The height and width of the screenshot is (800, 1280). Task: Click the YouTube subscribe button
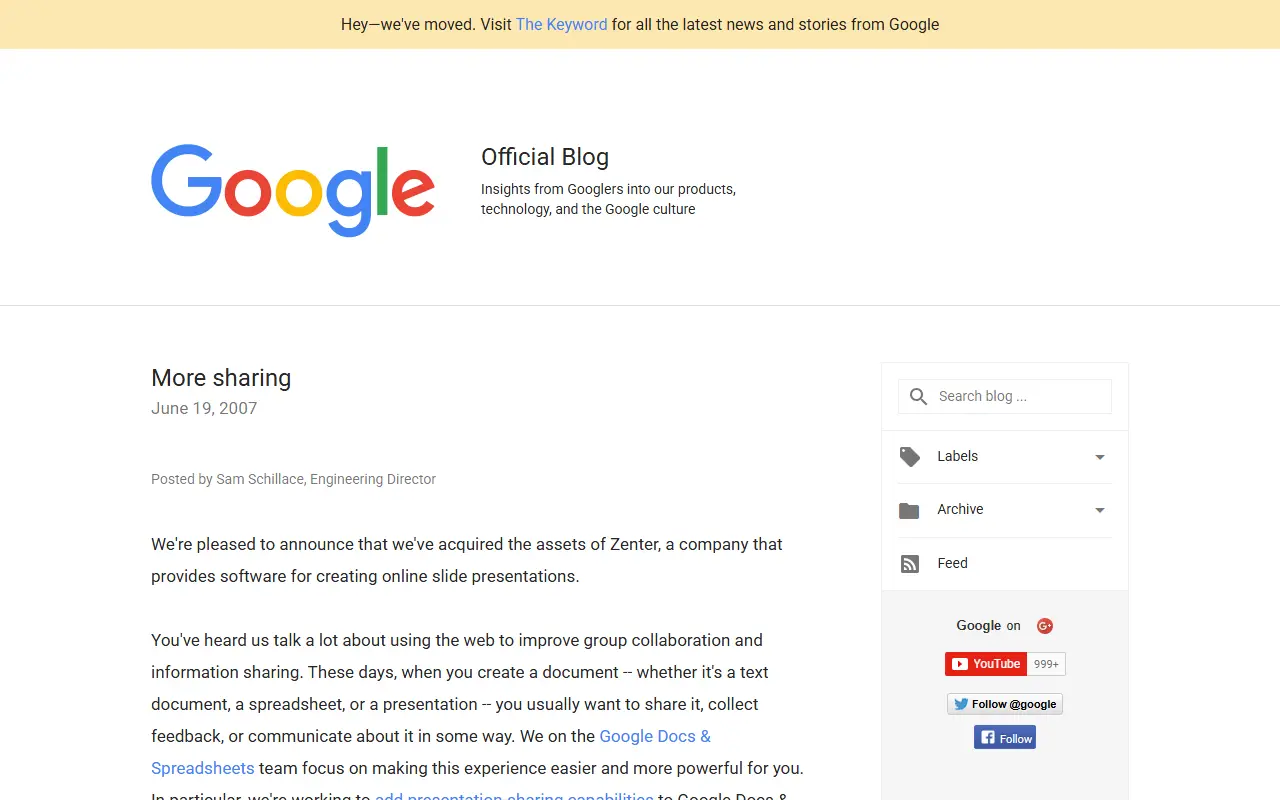(x=986, y=664)
